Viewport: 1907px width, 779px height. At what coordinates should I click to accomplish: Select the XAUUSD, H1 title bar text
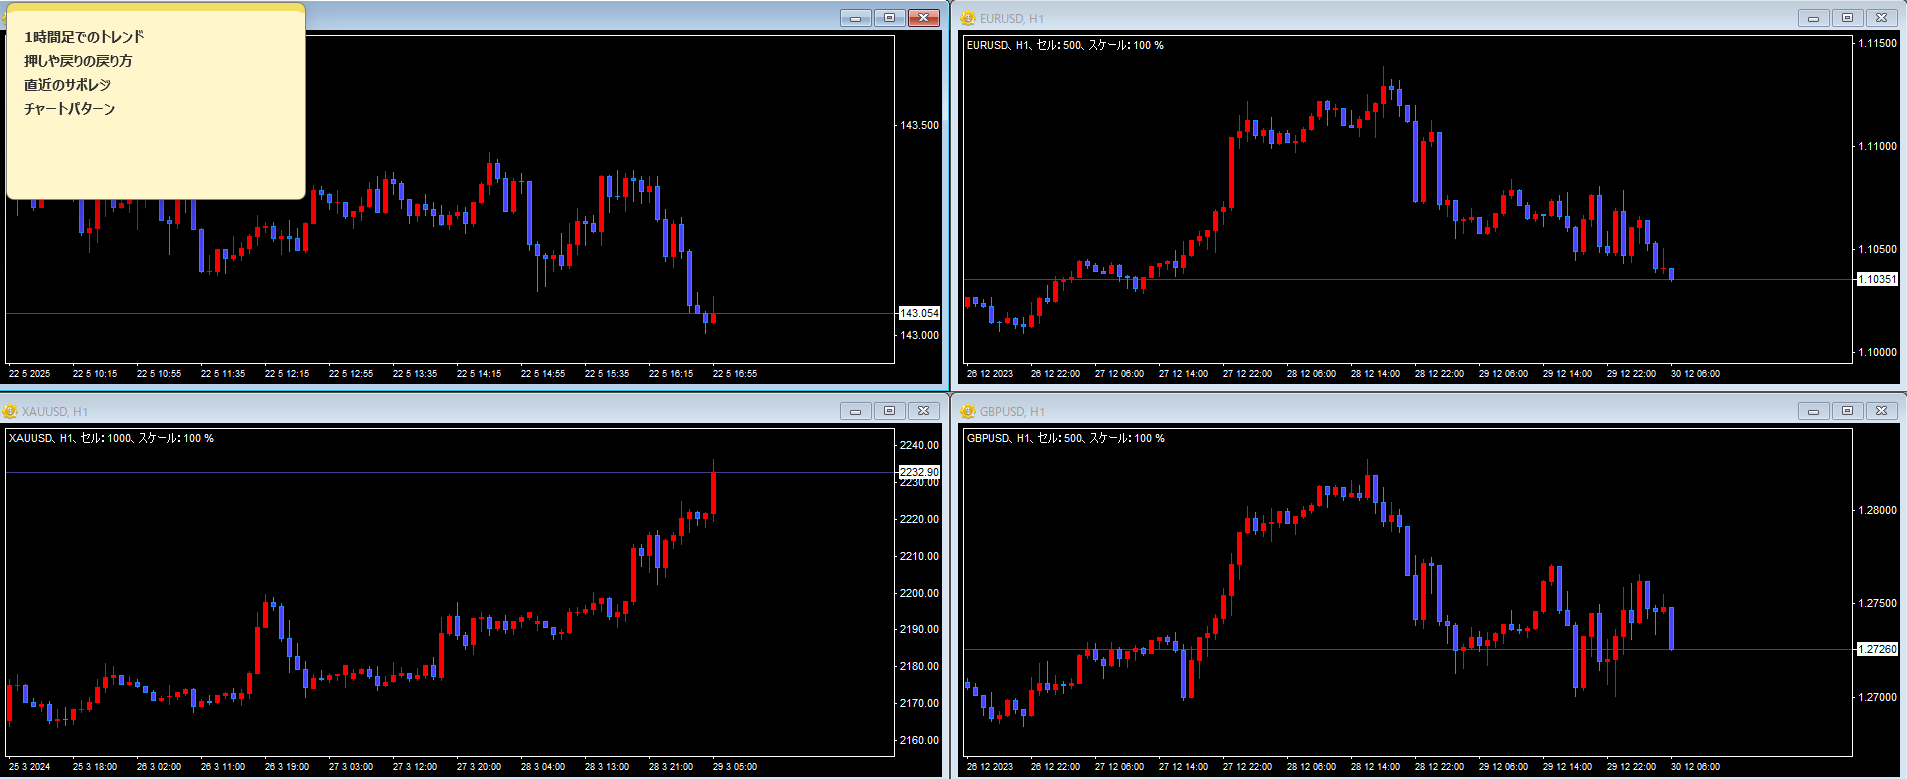(55, 412)
